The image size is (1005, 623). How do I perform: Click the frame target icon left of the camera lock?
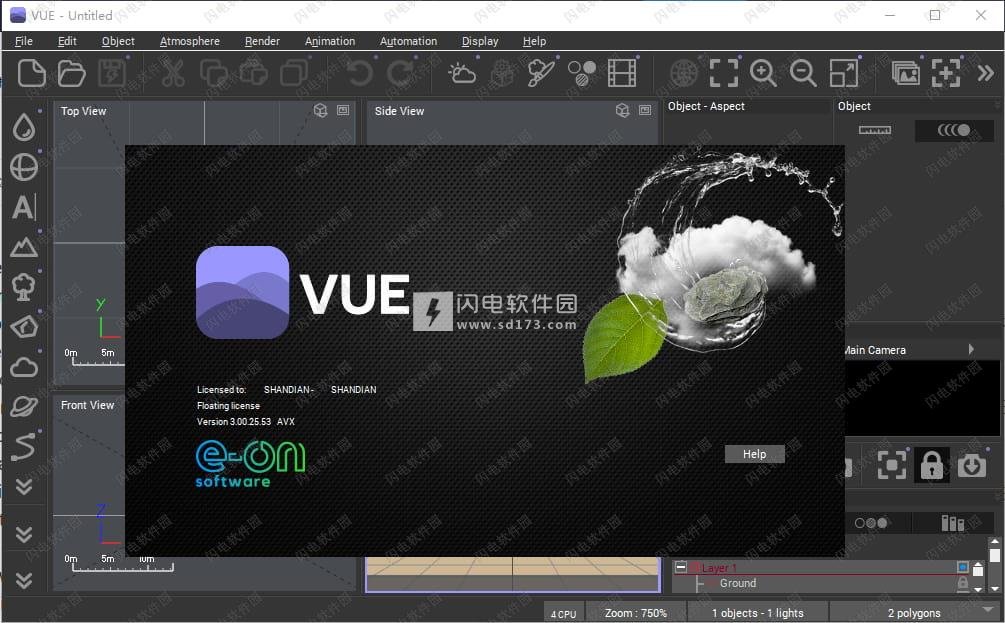[892, 465]
